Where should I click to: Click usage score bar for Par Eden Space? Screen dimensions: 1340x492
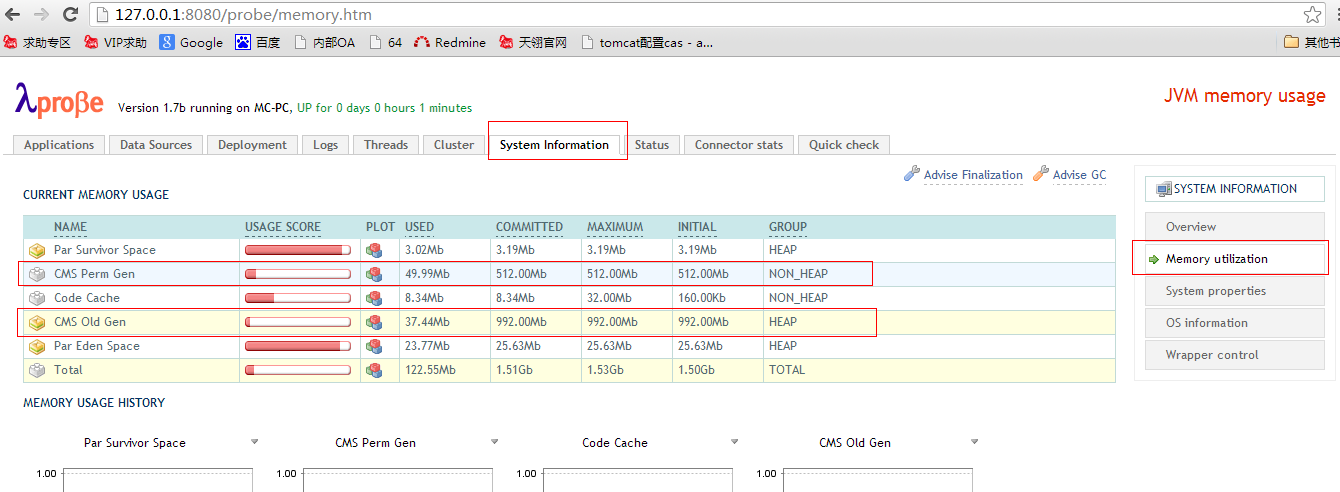point(298,346)
